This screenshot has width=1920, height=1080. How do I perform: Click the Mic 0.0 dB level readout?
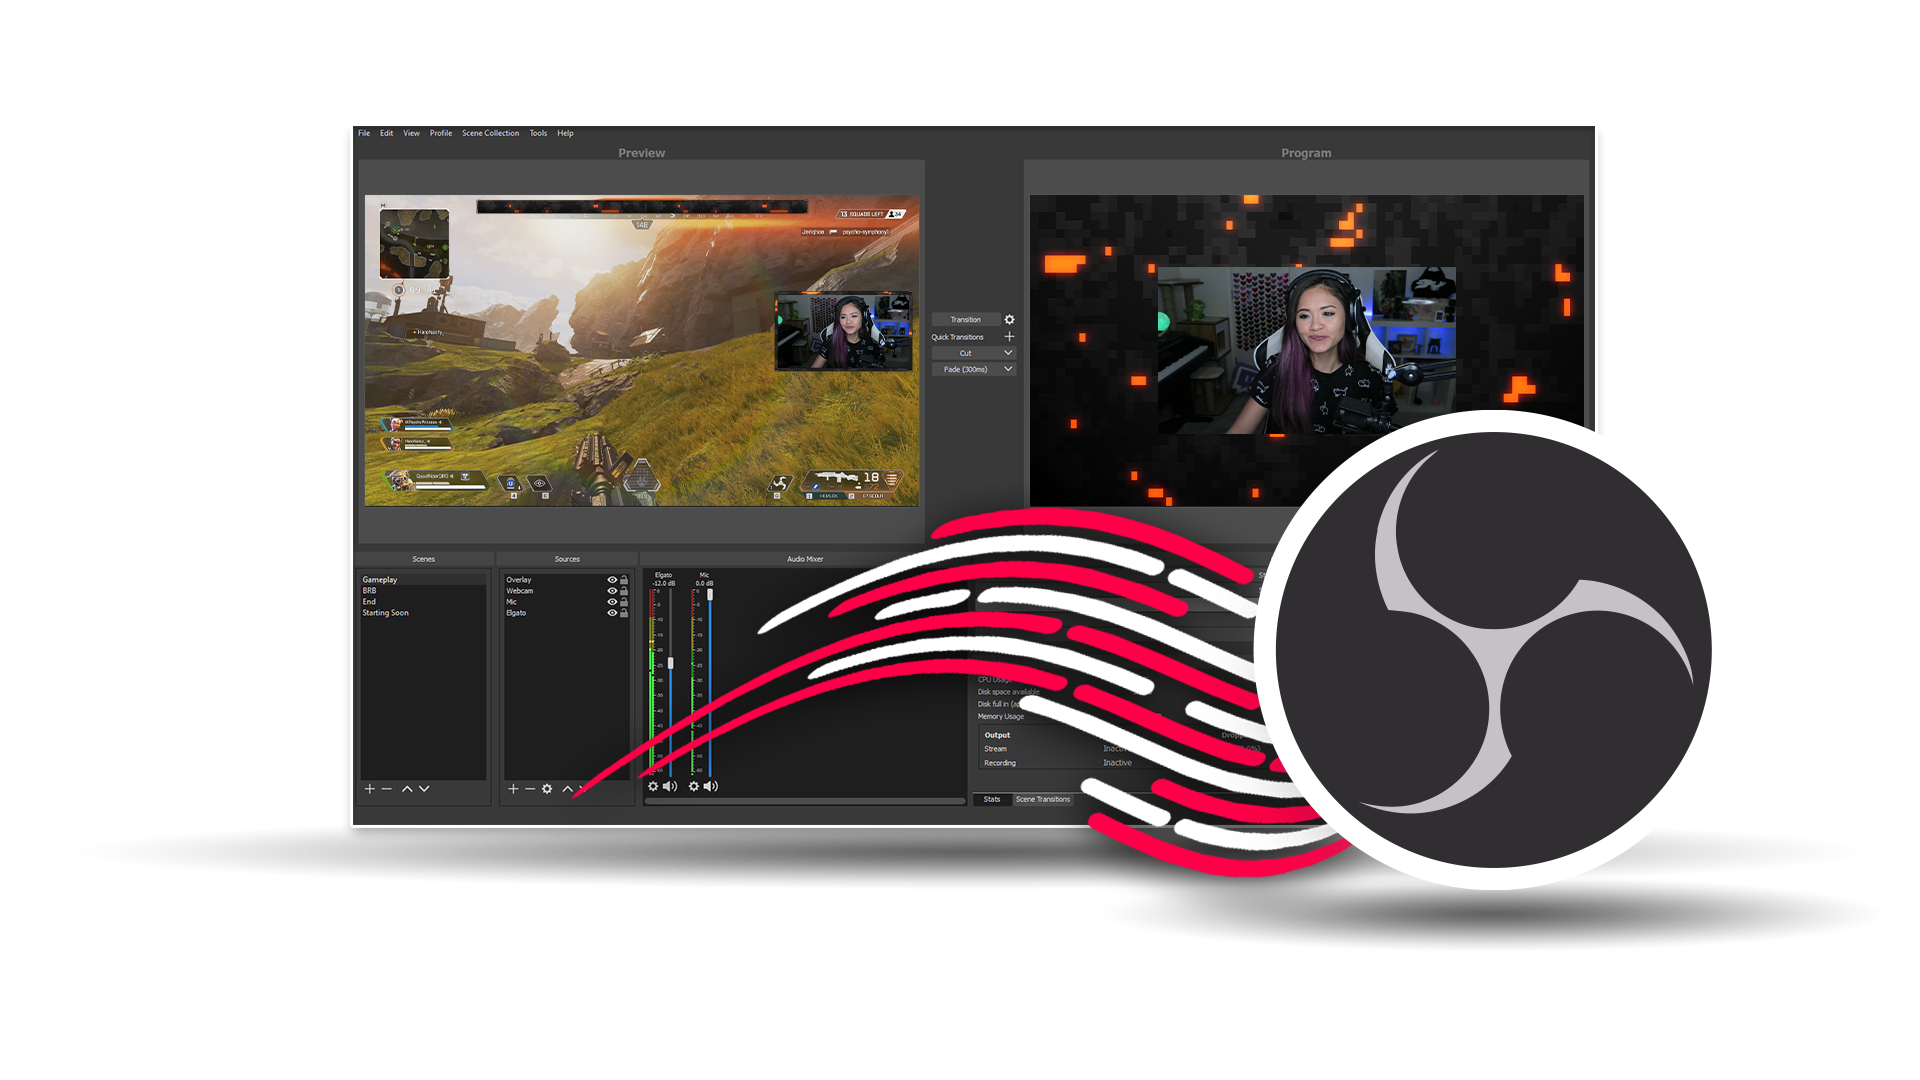pyautogui.click(x=705, y=583)
